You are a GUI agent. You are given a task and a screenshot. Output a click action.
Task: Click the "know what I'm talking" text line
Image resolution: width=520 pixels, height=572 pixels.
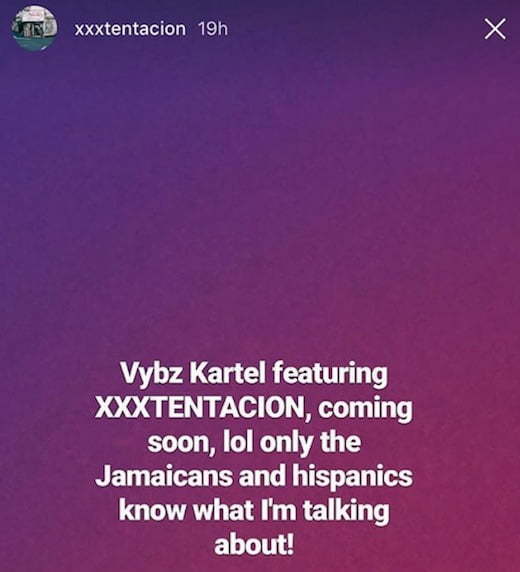[254, 511]
